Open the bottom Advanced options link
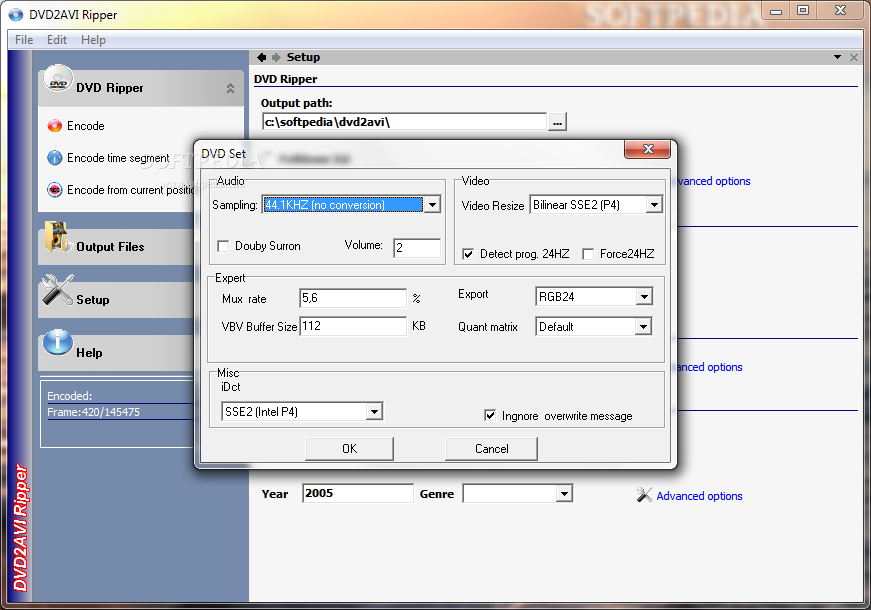This screenshot has width=871, height=610. point(699,496)
